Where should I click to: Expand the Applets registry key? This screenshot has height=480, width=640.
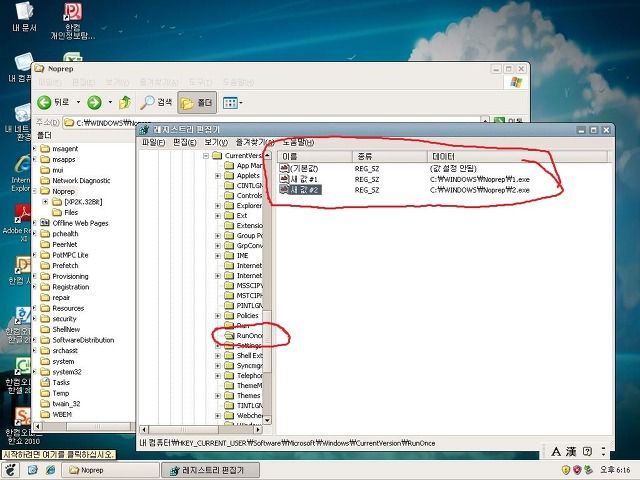(x=218, y=176)
